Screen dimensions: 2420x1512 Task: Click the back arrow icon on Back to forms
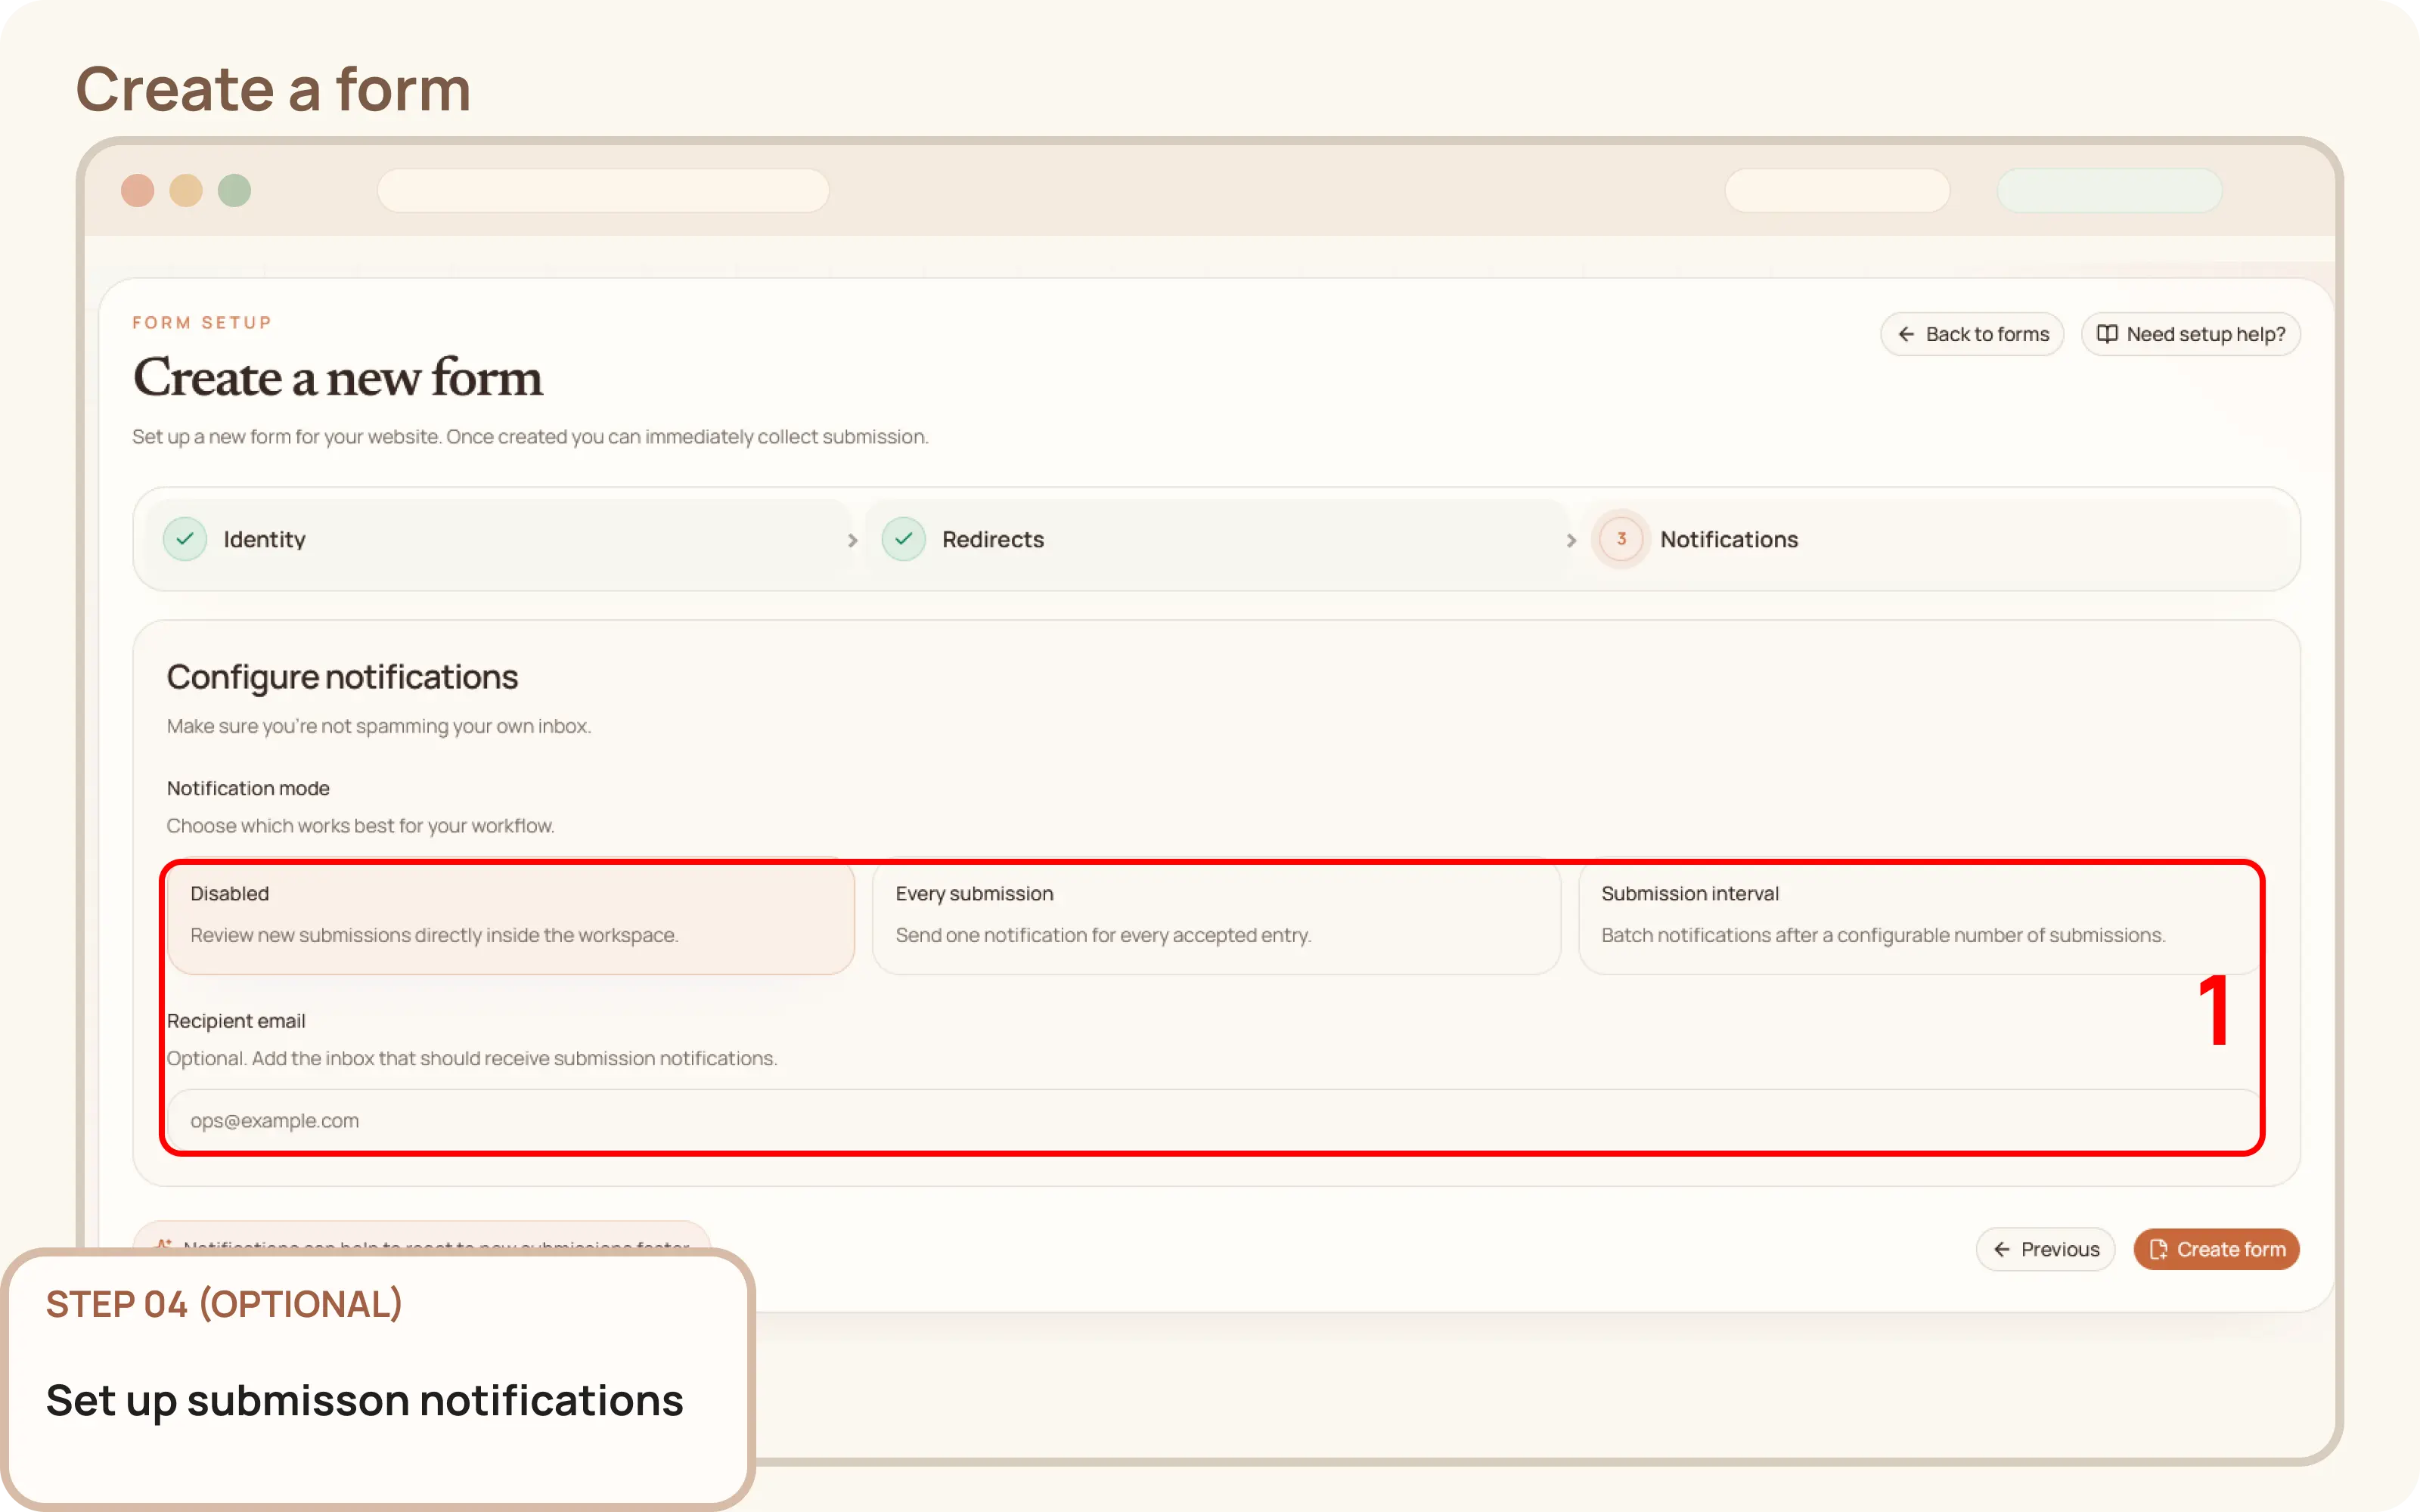coord(1907,333)
